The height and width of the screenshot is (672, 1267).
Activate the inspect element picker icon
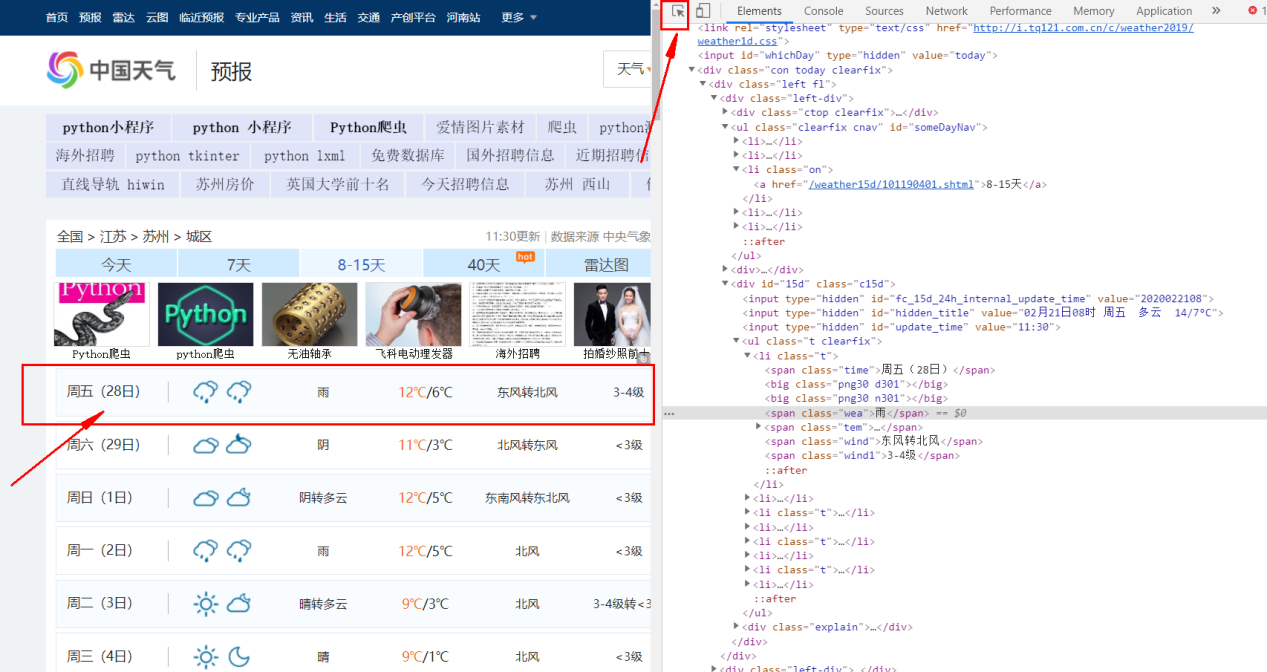(678, 11)
